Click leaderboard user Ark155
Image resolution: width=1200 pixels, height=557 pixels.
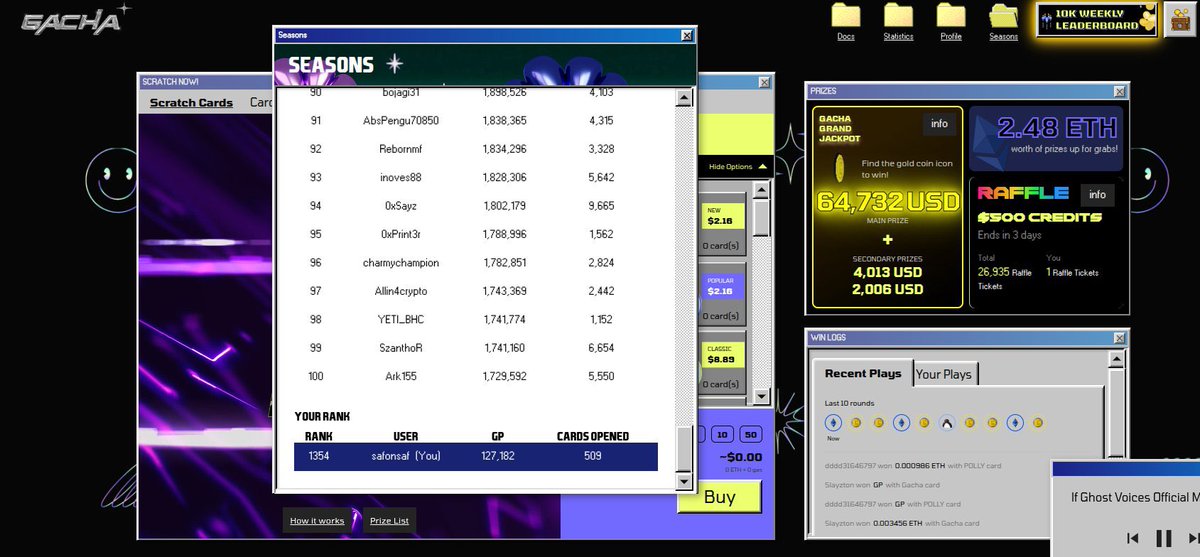click(x=400, y=376)
